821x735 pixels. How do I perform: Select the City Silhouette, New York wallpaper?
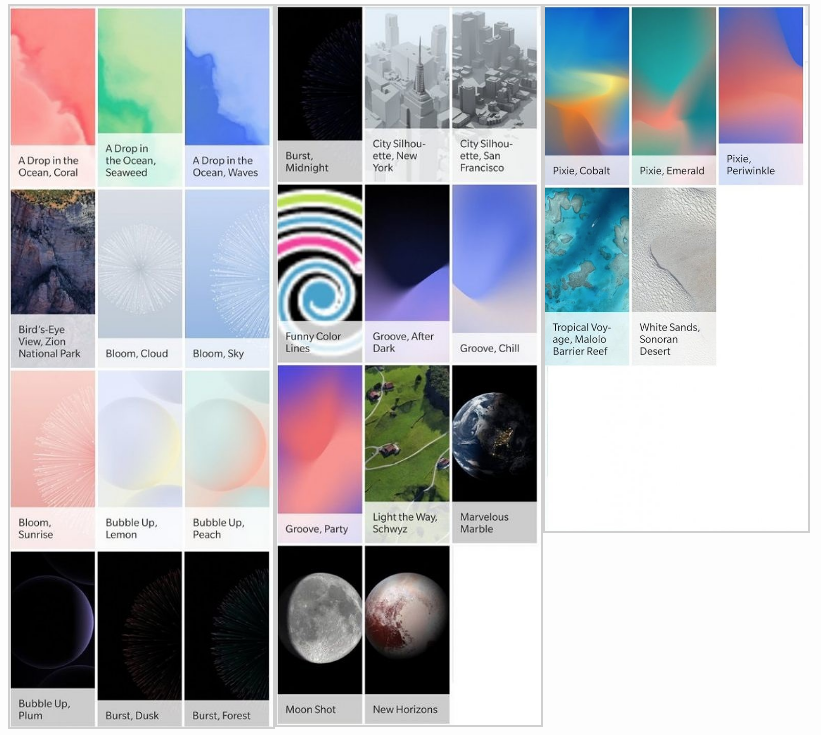point(407,95)
